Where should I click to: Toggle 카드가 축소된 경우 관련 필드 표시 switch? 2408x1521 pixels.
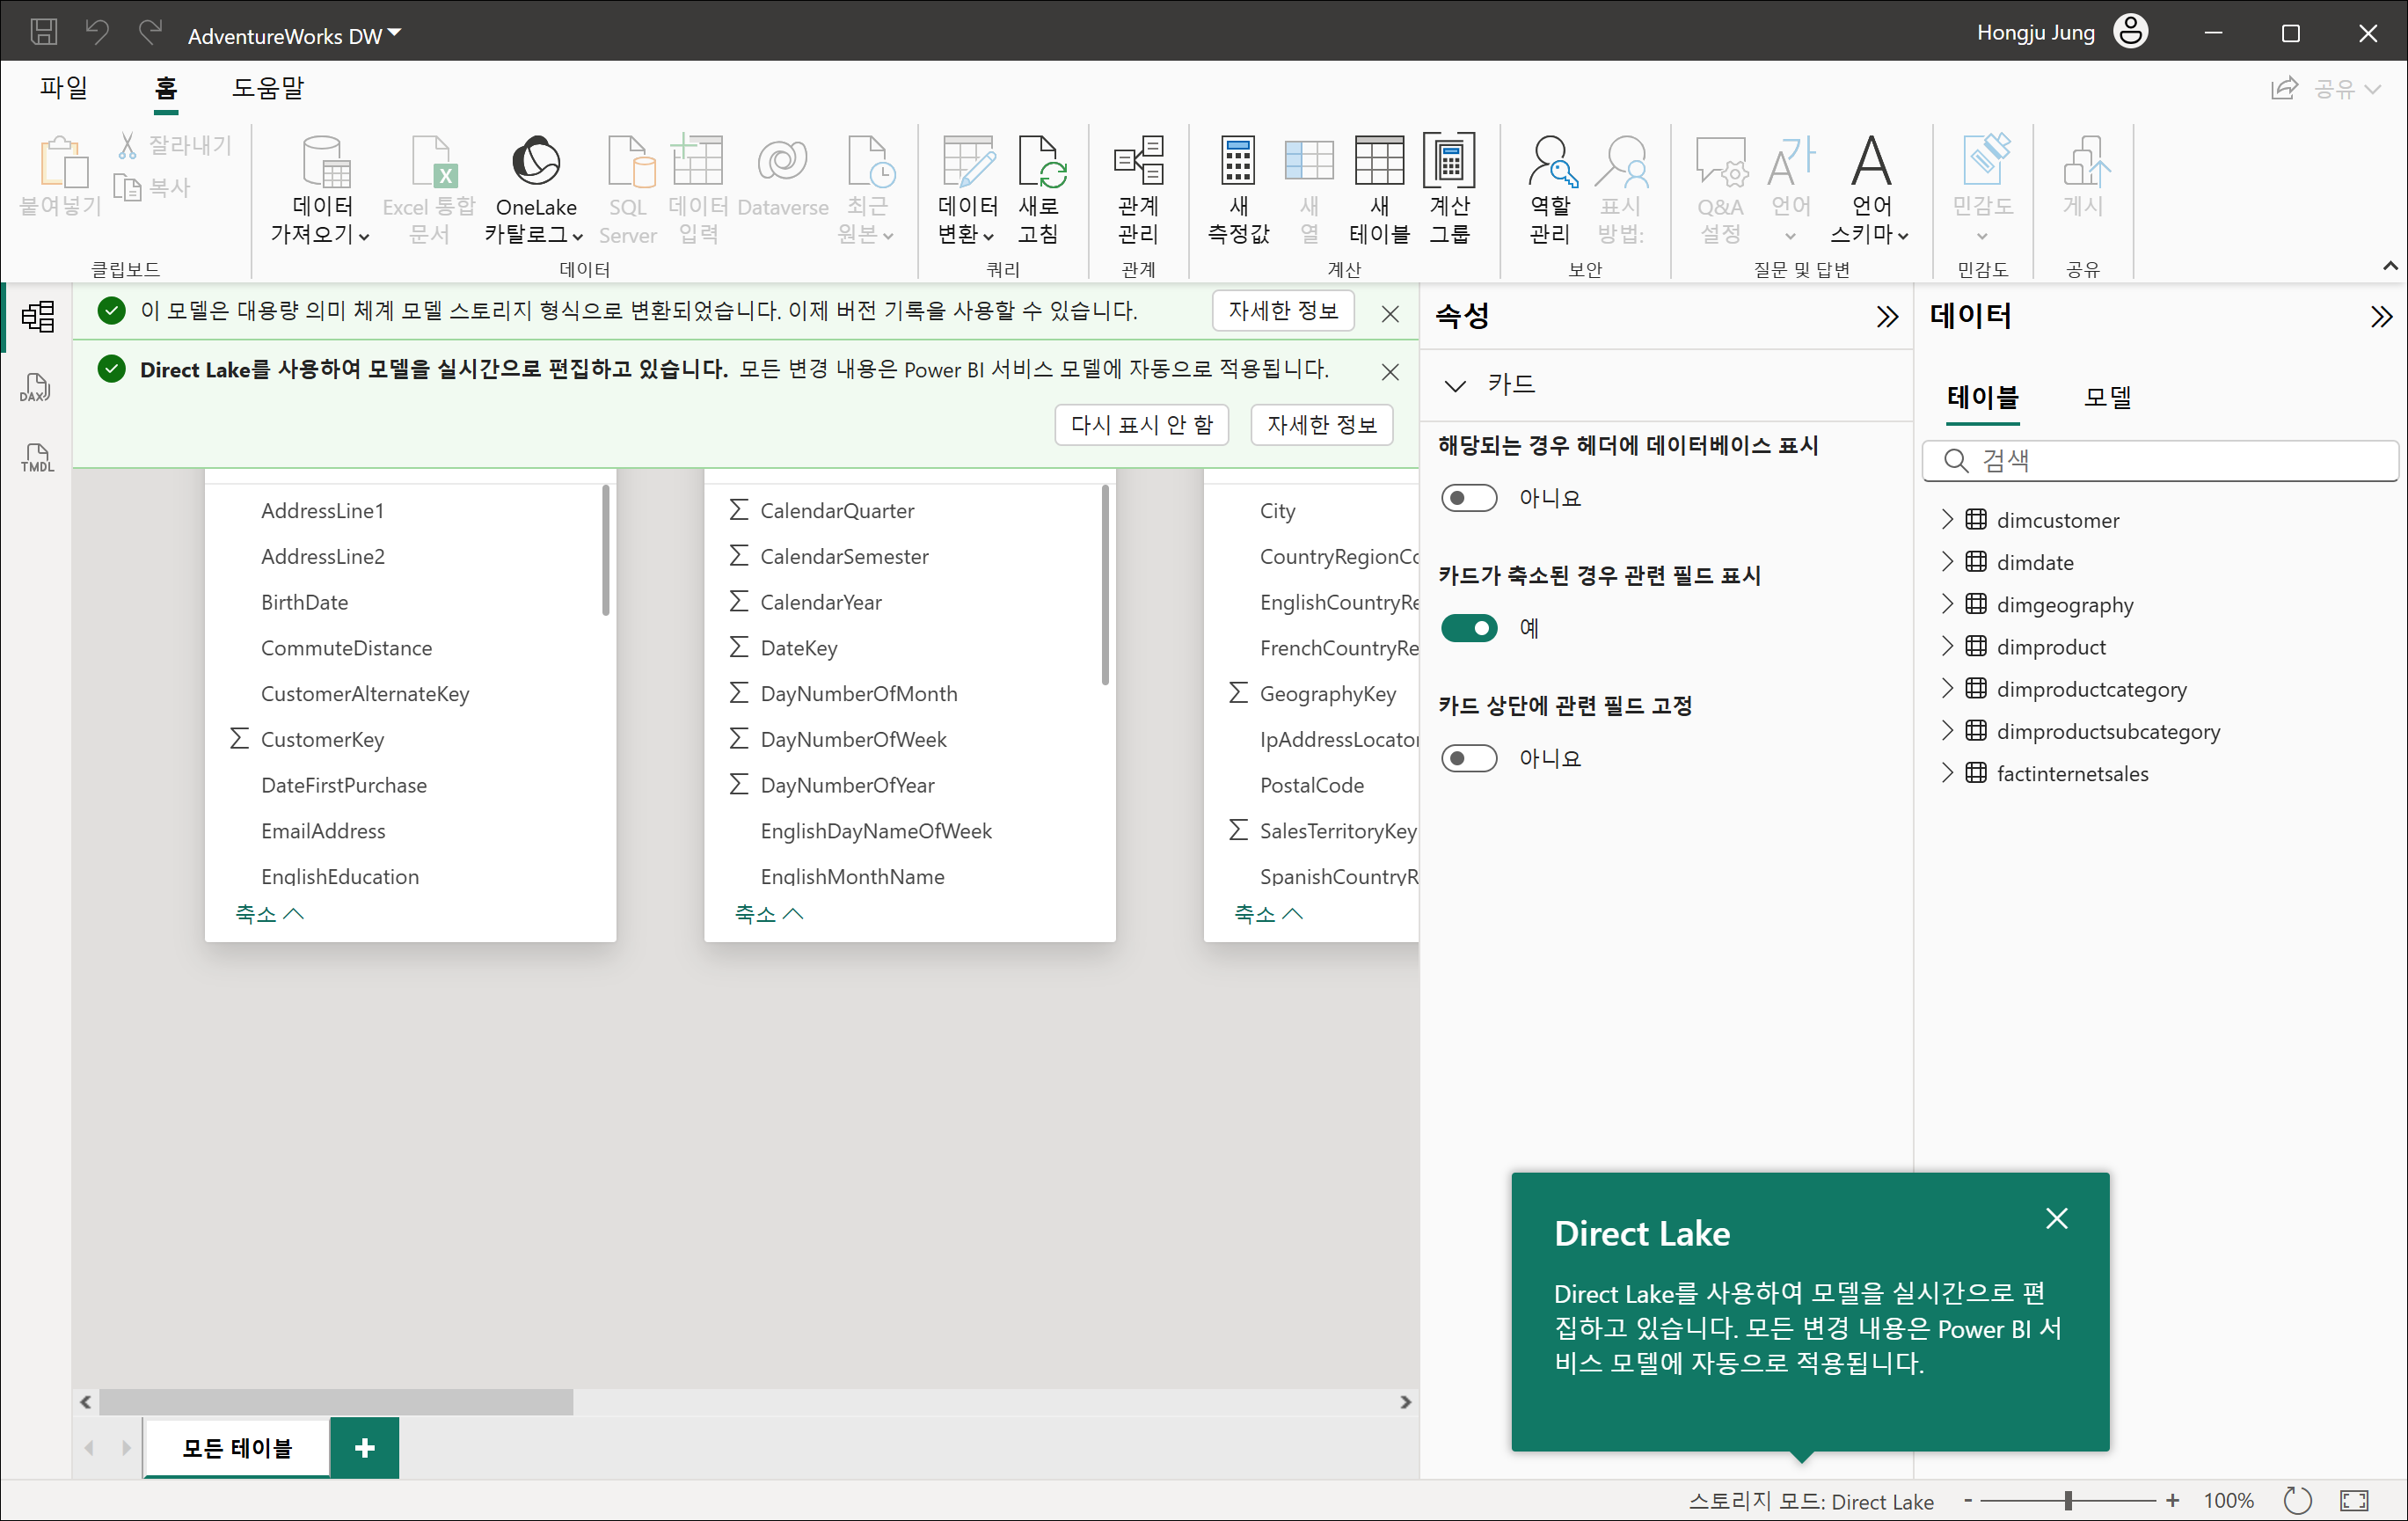(1469, 628)
